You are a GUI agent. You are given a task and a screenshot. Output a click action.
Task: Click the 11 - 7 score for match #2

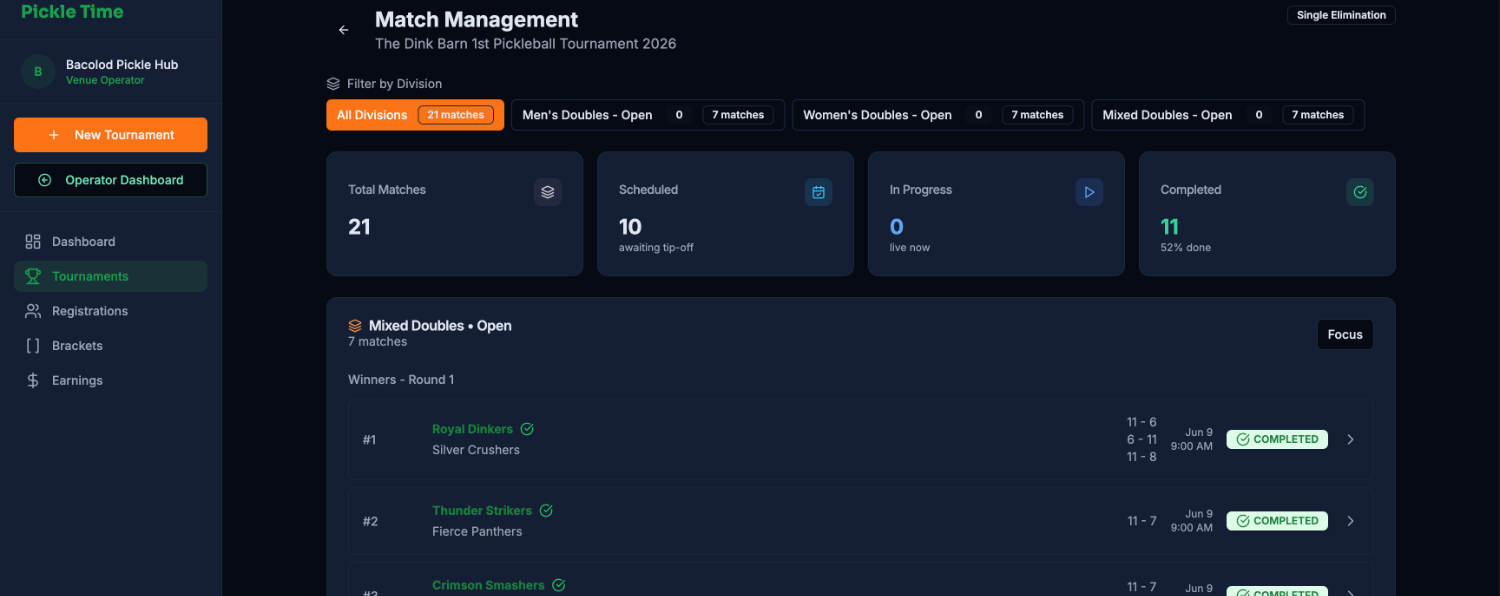(1142, 521)
